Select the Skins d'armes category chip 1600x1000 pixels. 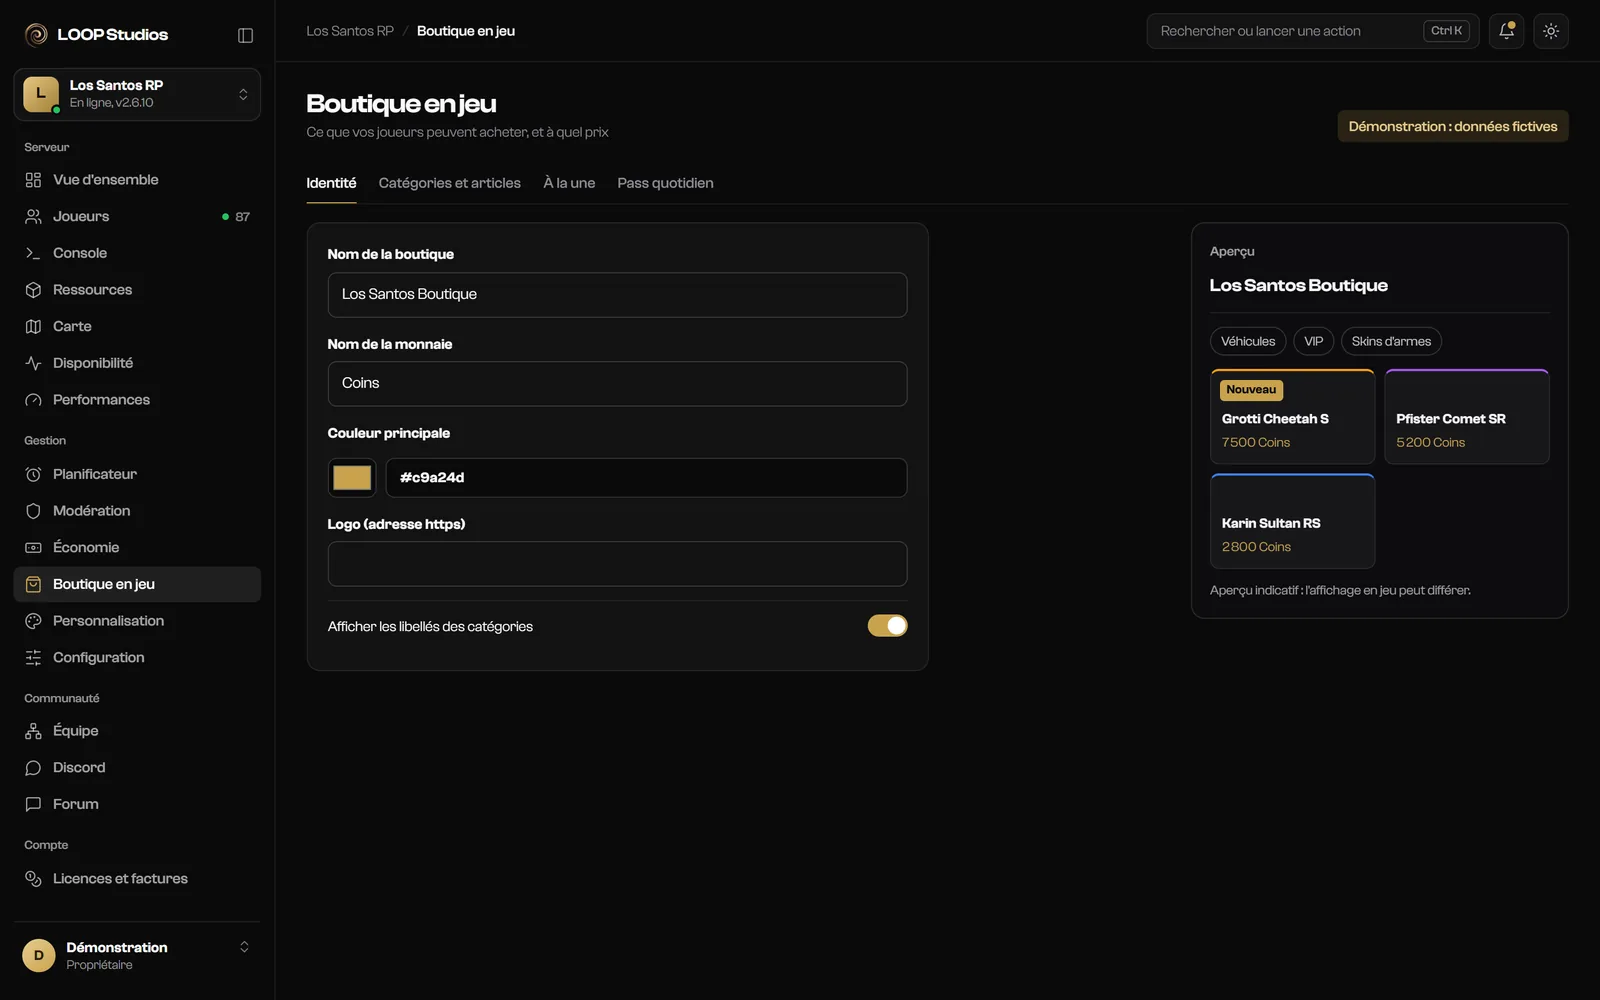pos(1391,341)
